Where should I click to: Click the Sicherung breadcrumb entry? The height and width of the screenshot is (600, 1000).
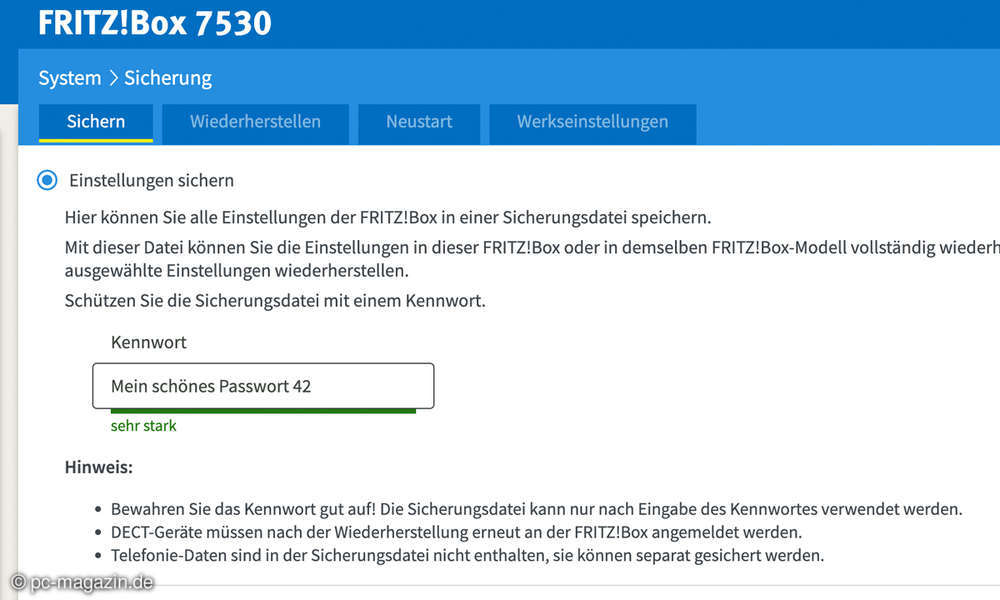point(168,78)
